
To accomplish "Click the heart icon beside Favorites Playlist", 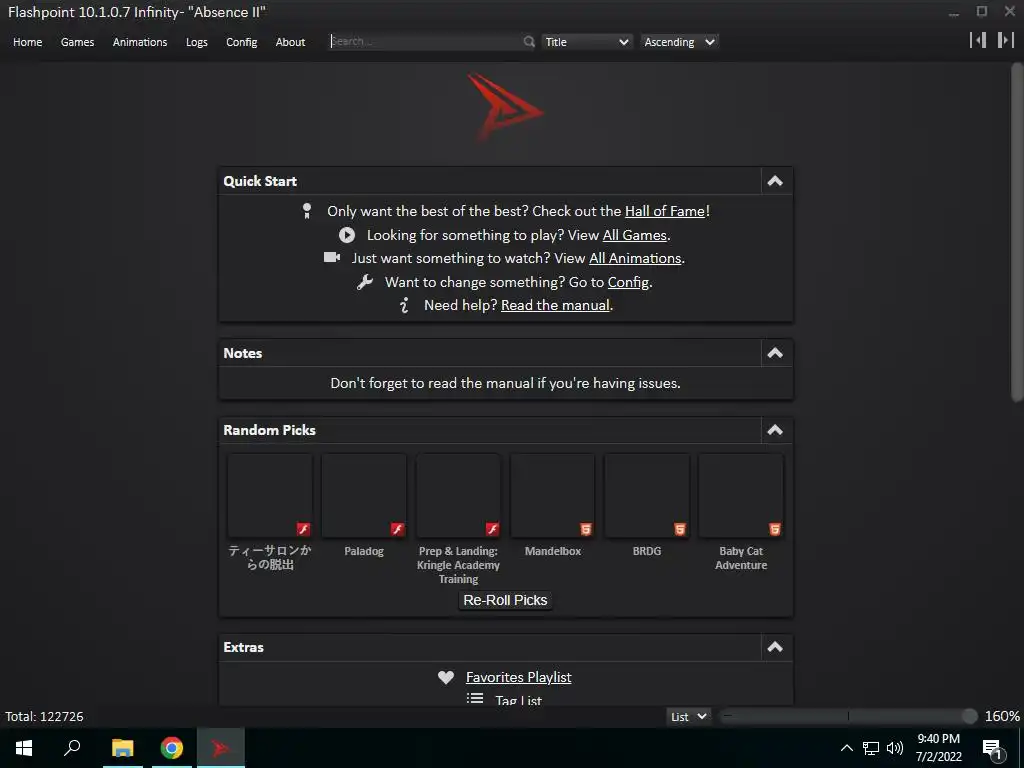I will tap(446, 677).
